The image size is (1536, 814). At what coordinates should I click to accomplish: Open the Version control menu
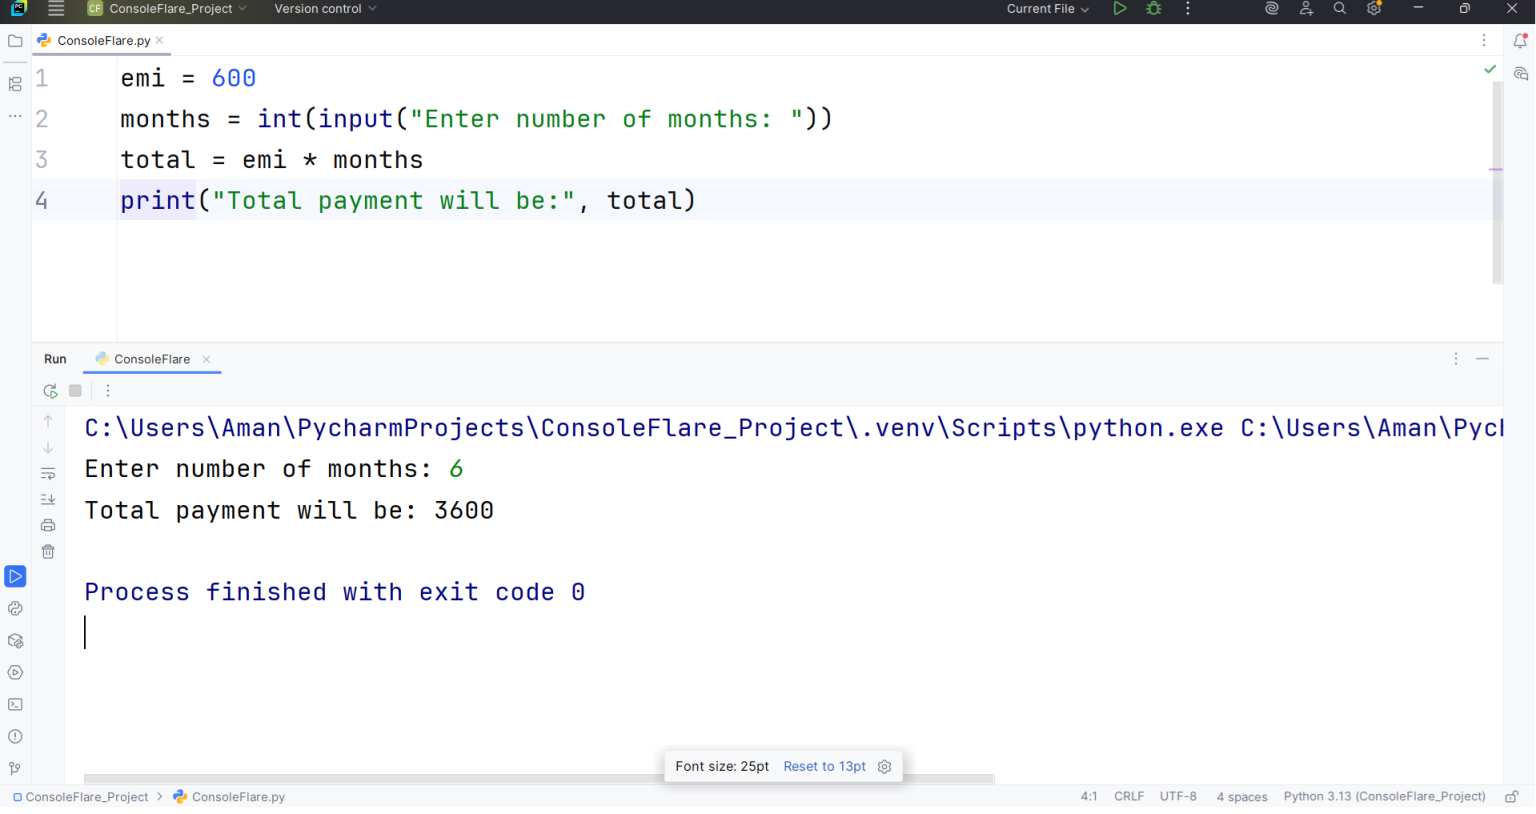click(319, 8)
